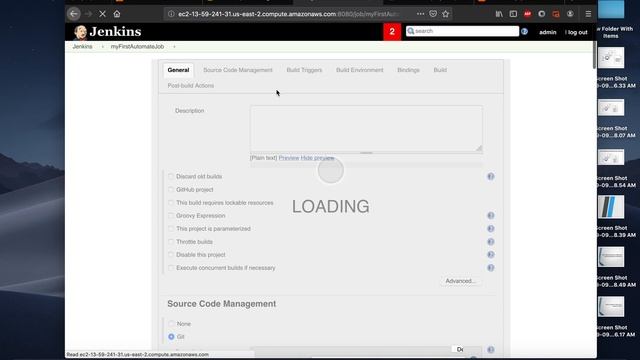
Task: Click the Pocket save icon
Action: 433,14
